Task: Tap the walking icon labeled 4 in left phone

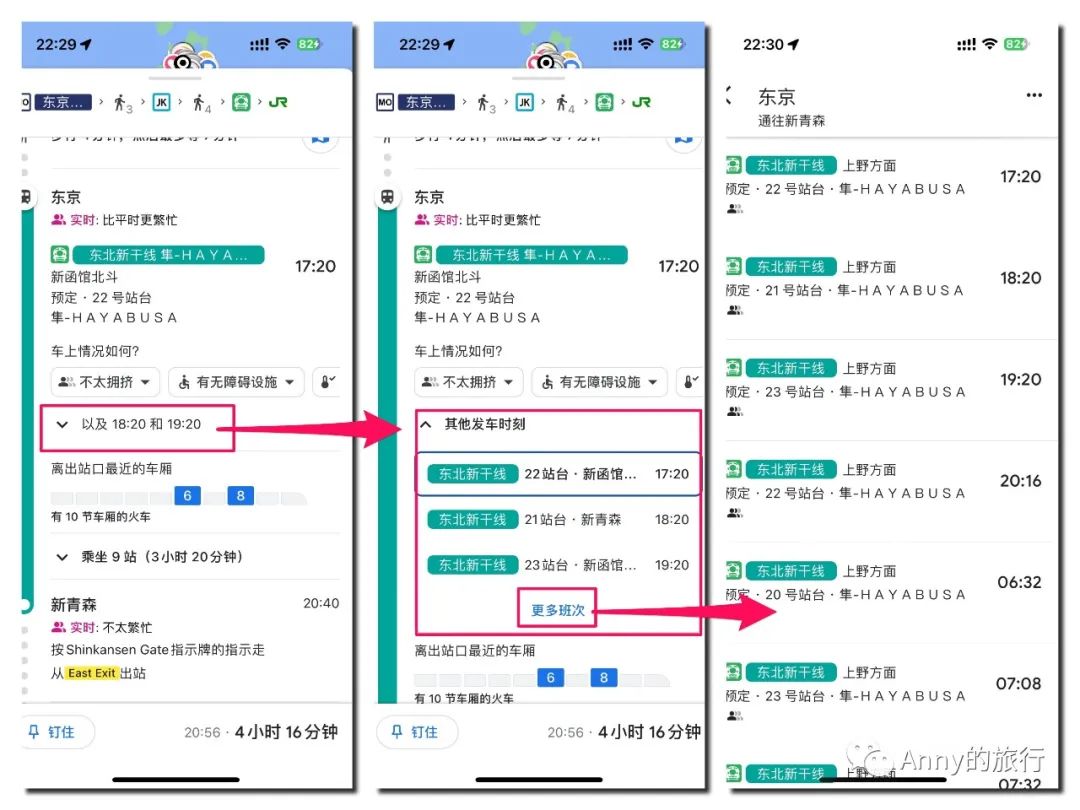Action: 201,103
